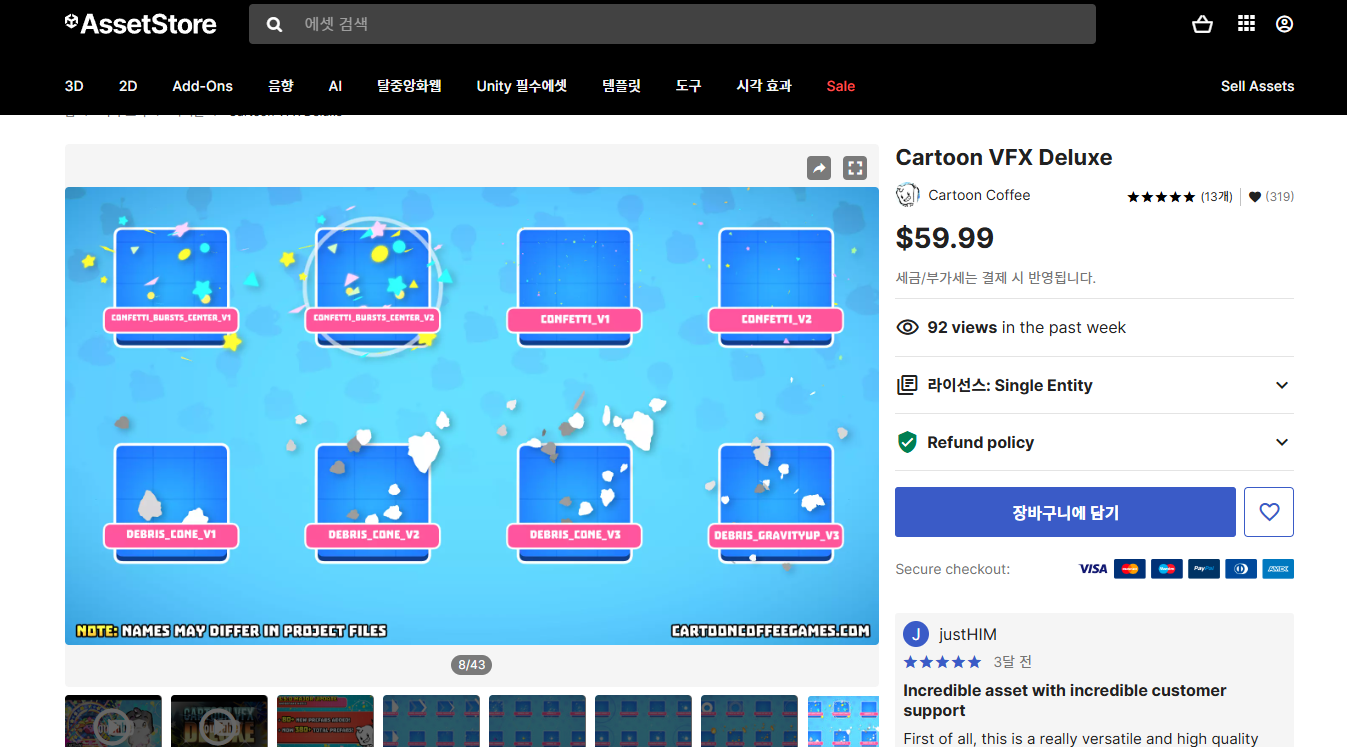The image size is (1347, 747).
Task: Expand the 라이선스: Single Entity dropdown
Action: (1095, 385)
